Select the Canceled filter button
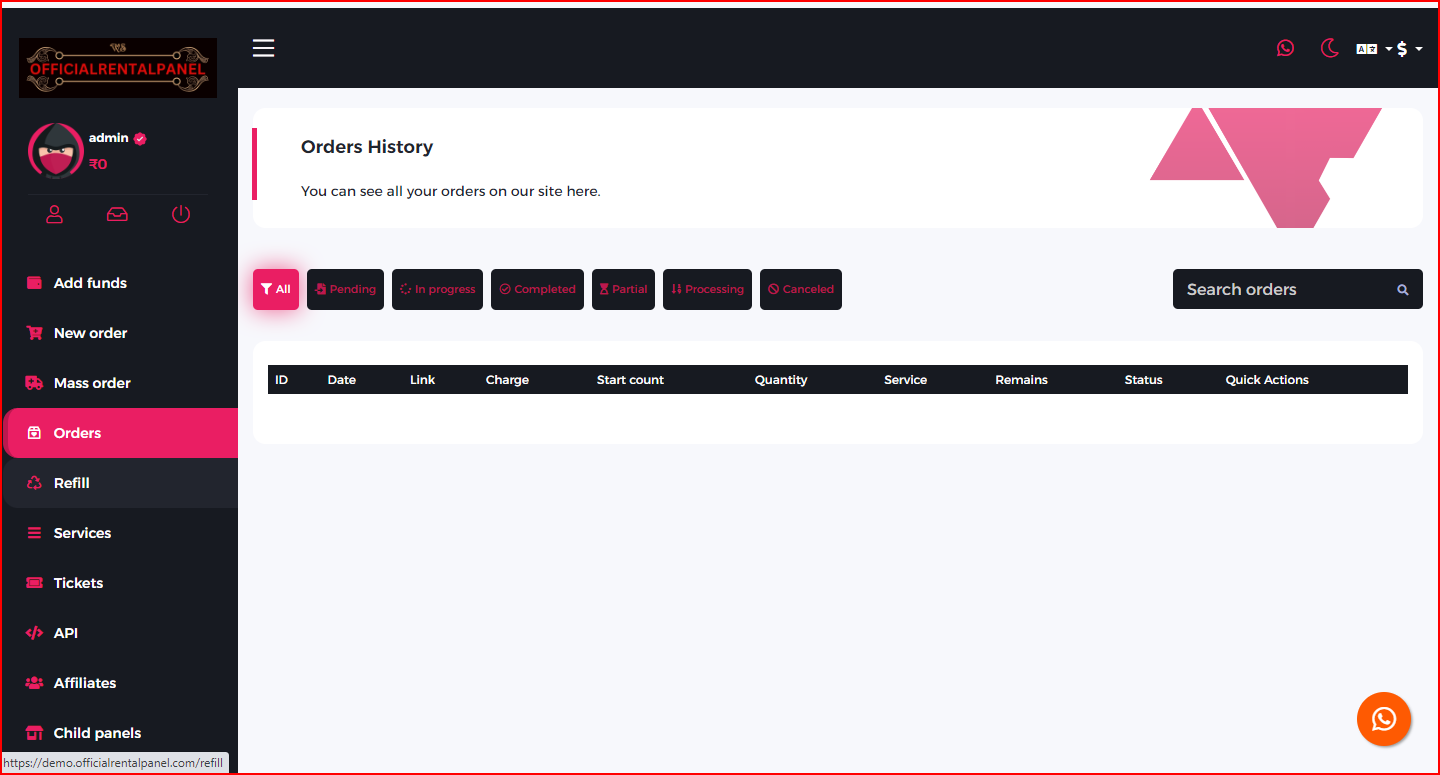This screenshot has width=1440, height=775. point(800,289)
